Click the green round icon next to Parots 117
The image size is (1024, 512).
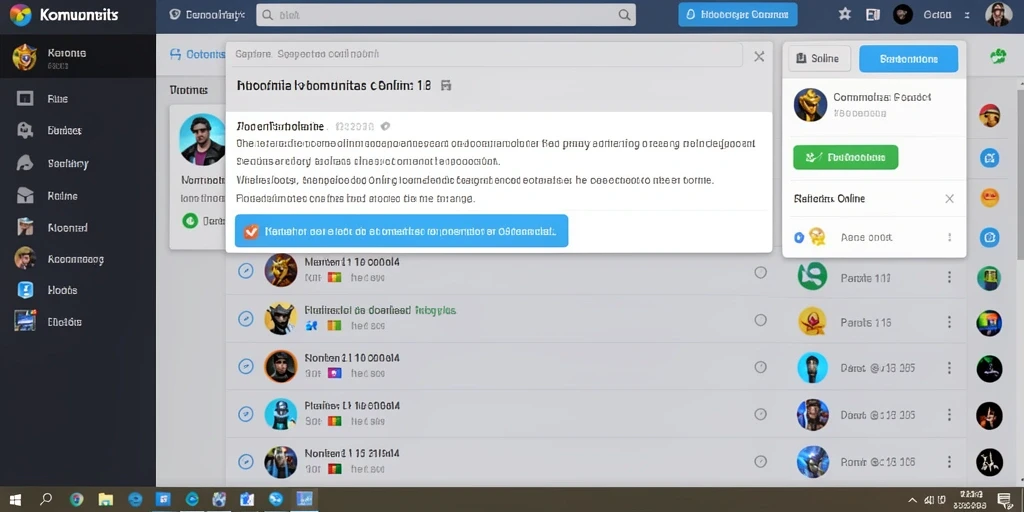812,277
